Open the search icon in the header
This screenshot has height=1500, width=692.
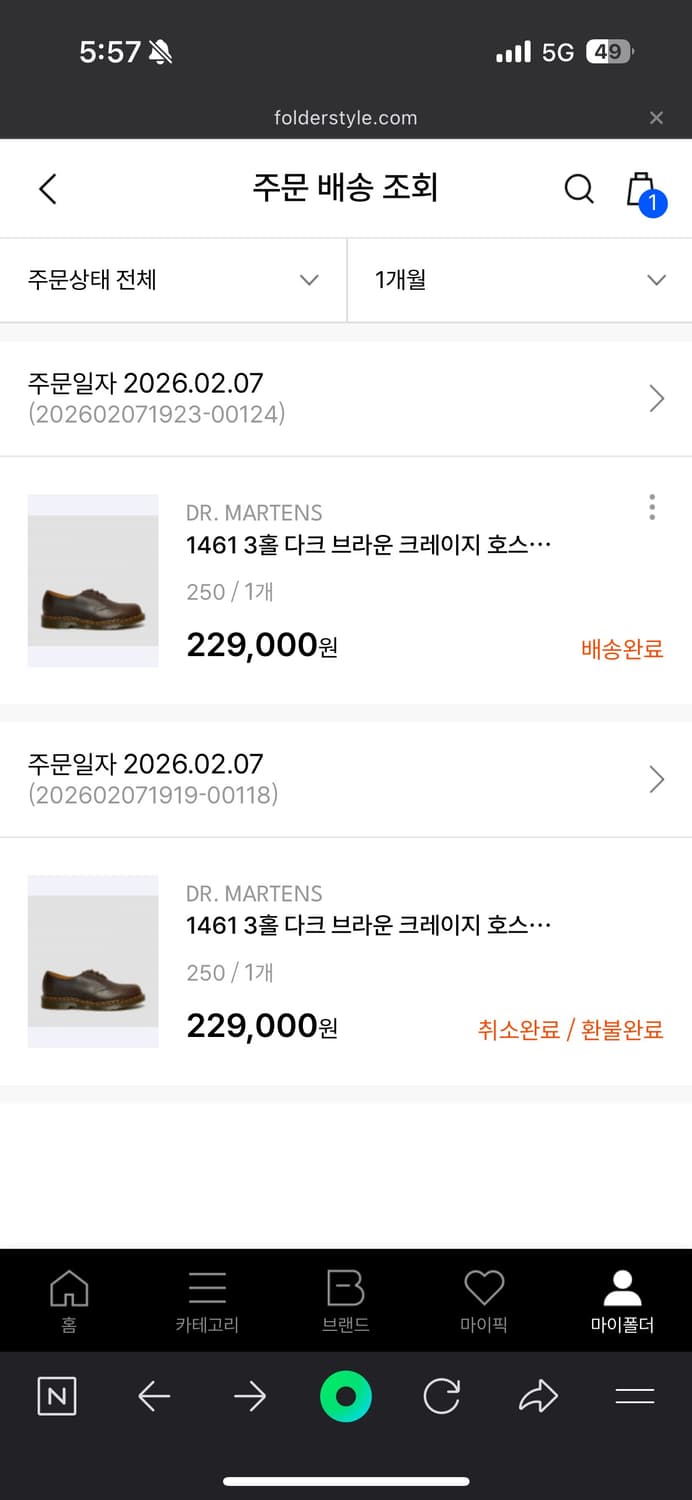click(x=579, y=188)
